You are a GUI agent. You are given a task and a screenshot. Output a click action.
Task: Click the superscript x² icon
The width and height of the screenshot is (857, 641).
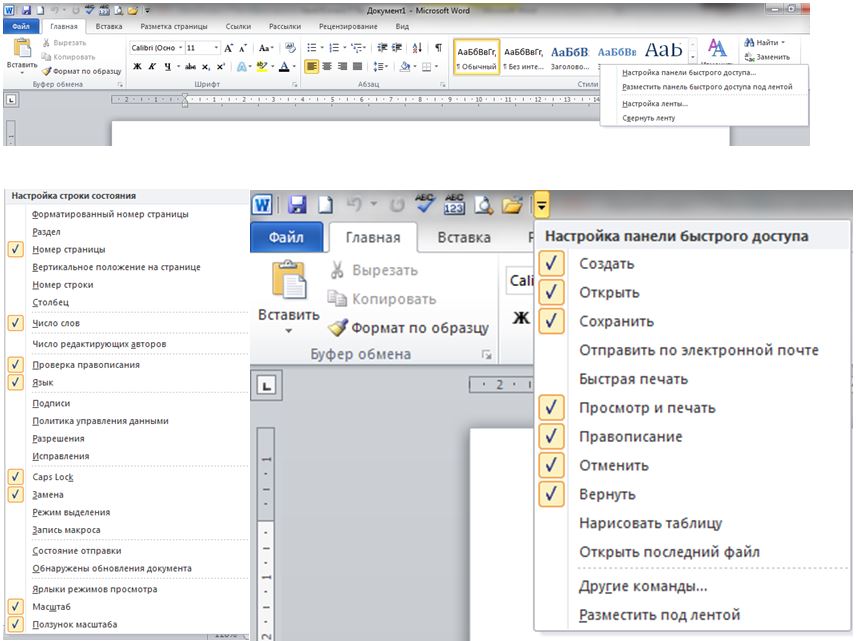(221, 67)
